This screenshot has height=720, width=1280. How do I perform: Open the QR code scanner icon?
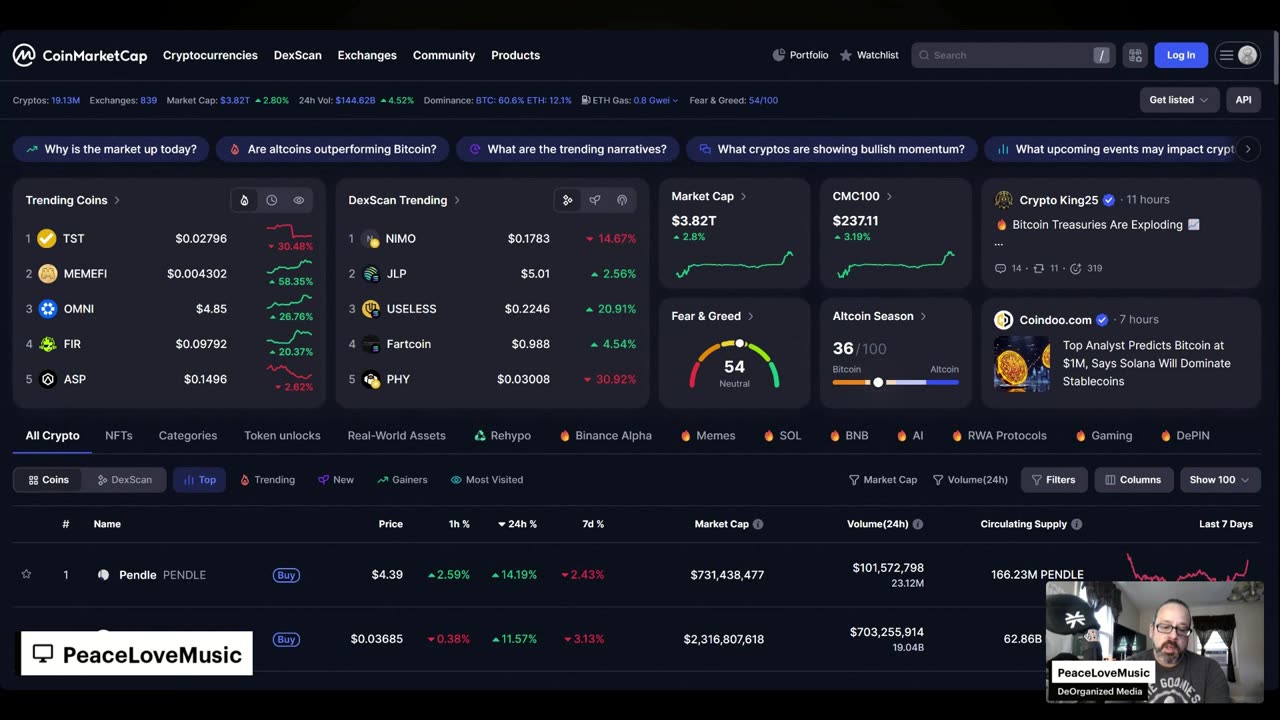pos(1135,55)
